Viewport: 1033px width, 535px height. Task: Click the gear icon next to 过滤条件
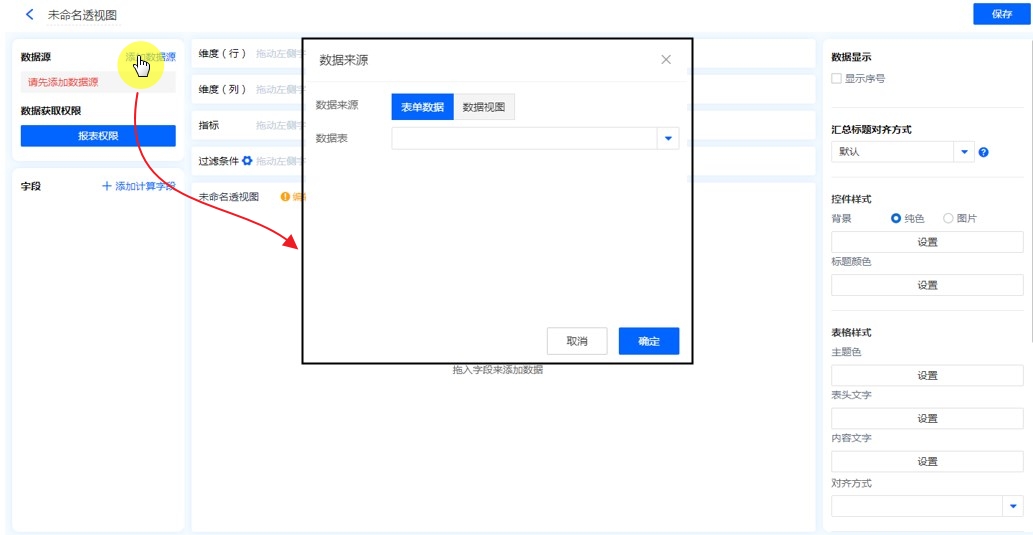point(247,160)
